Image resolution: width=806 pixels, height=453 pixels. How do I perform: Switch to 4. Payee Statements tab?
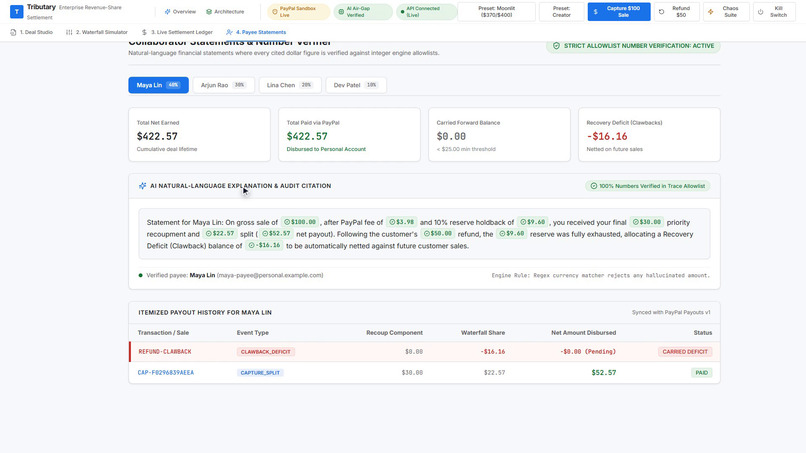[256, 32]
